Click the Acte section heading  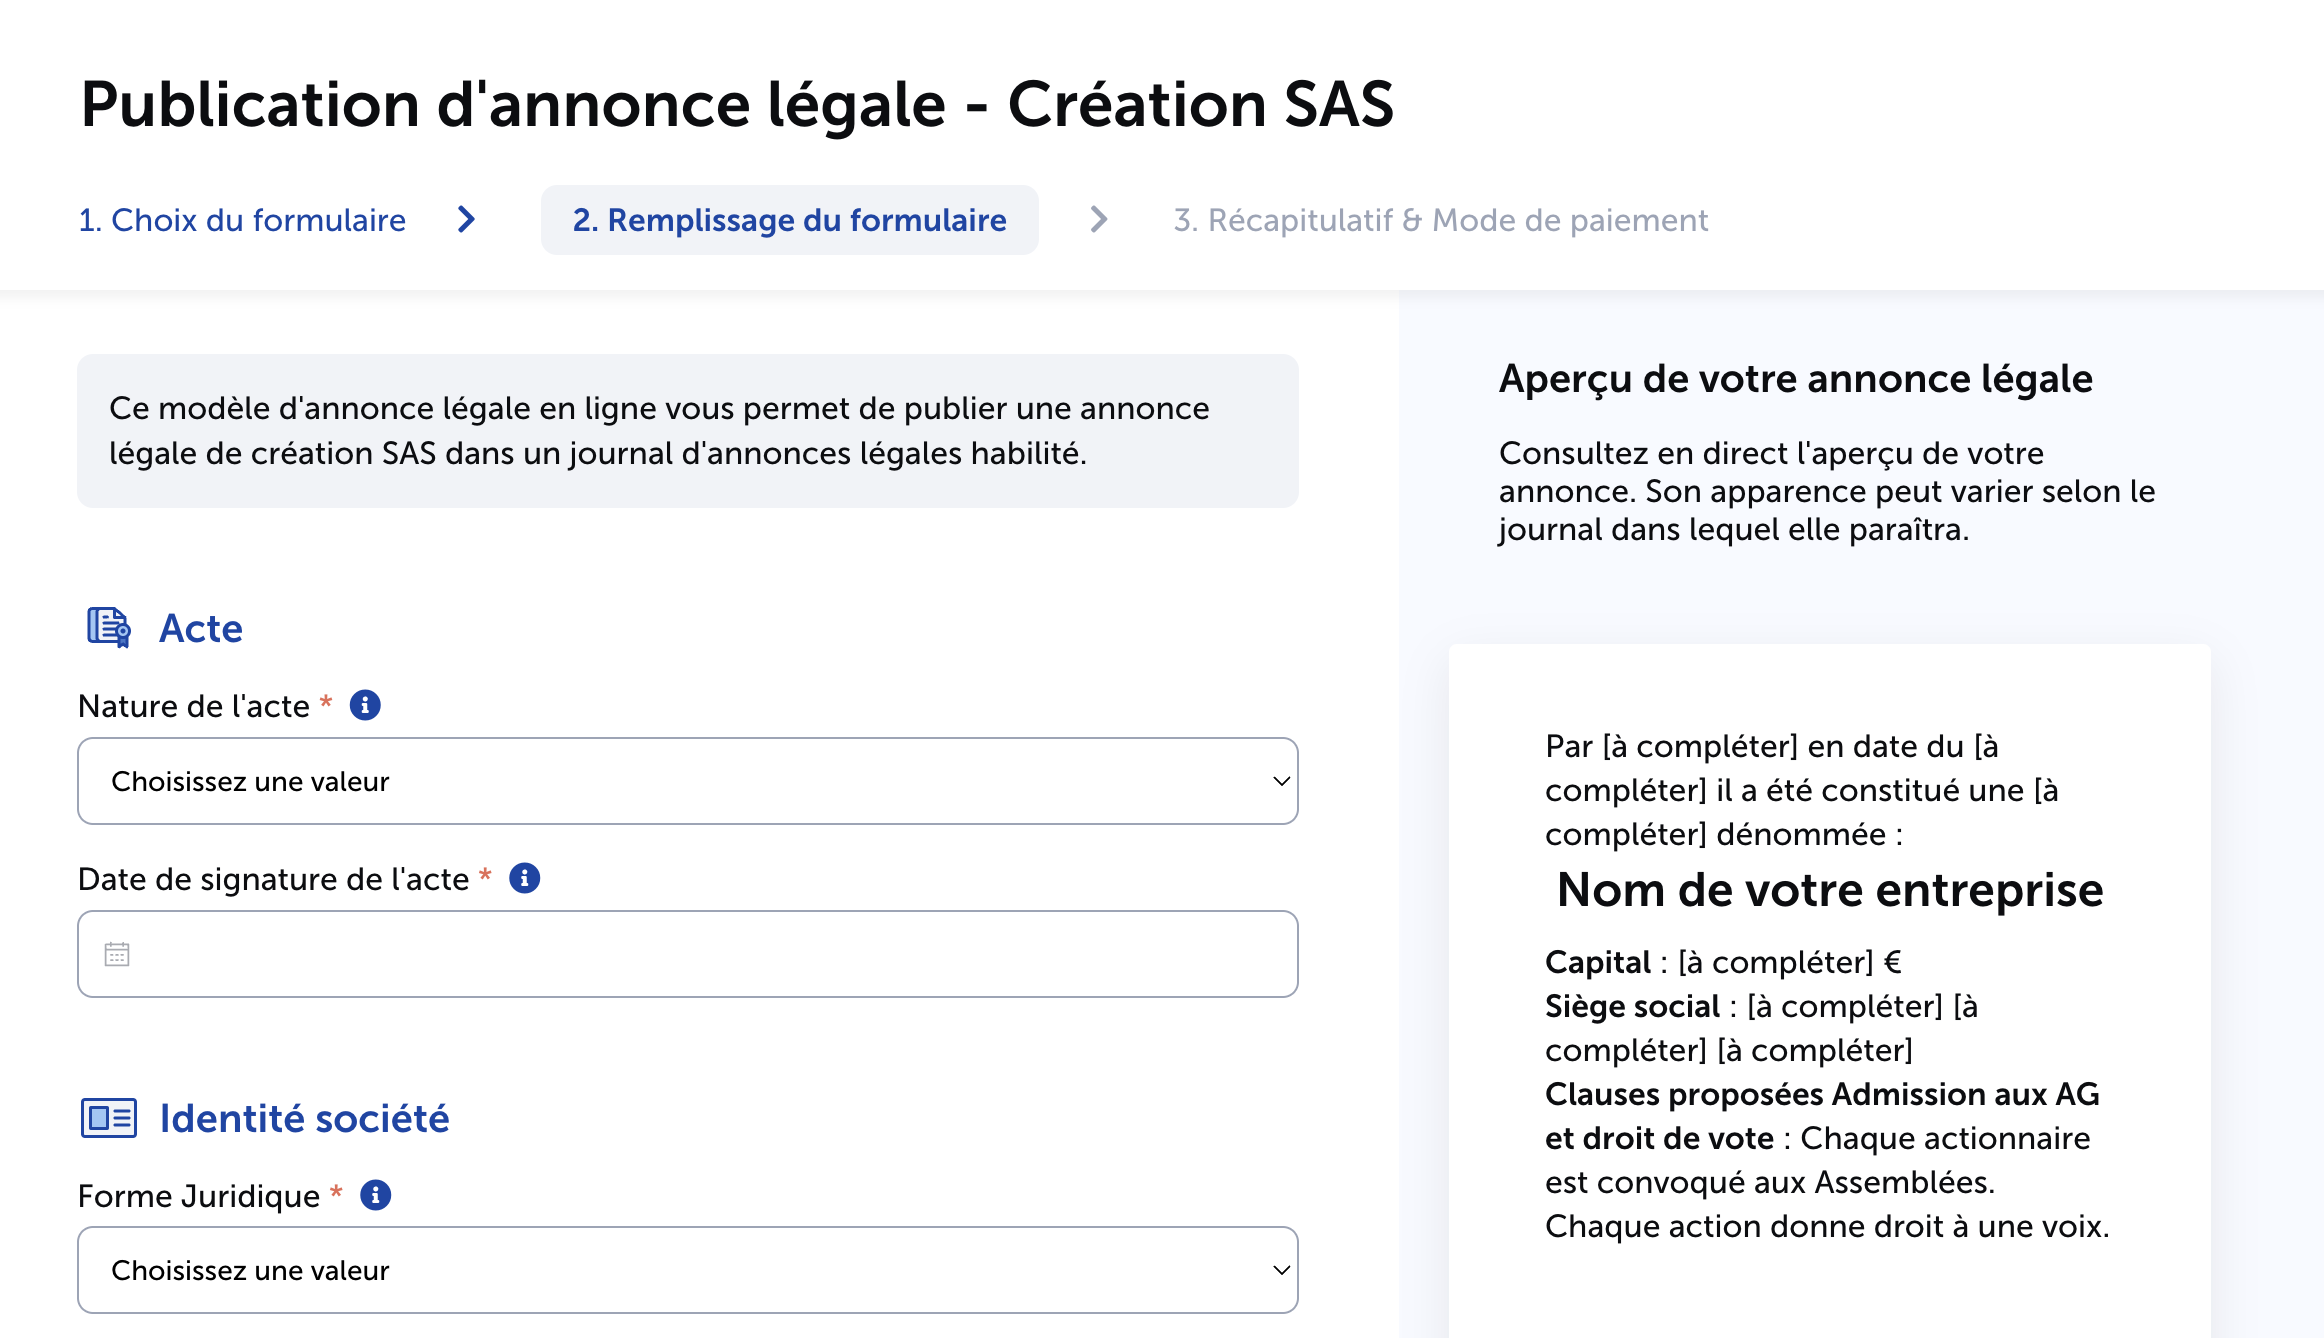pyautogui.click(x=201, y=628)
